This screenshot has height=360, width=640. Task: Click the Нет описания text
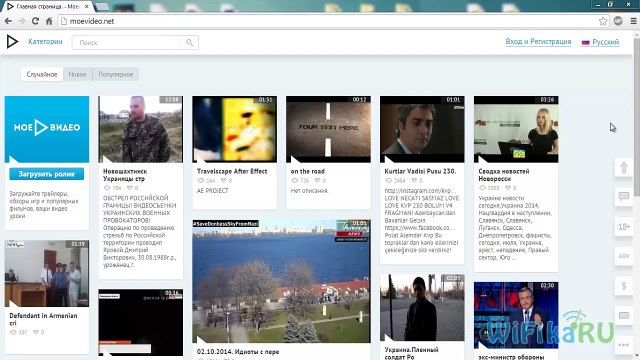309,191
